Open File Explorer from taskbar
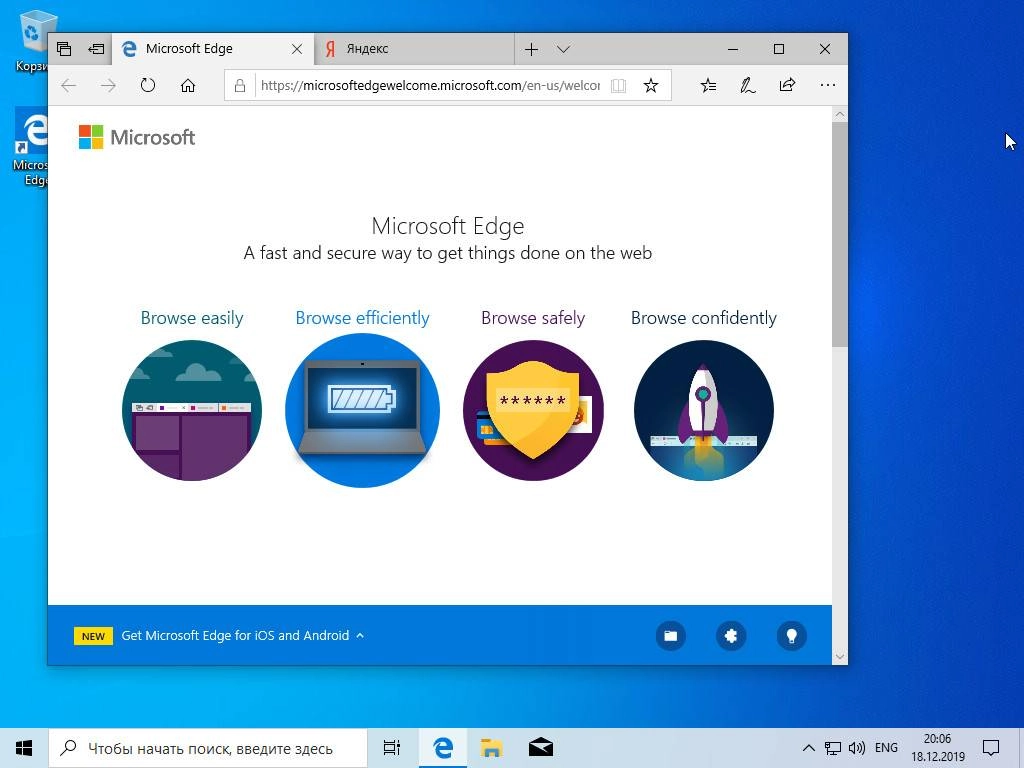1024x768 pixels. pos(492,748)
